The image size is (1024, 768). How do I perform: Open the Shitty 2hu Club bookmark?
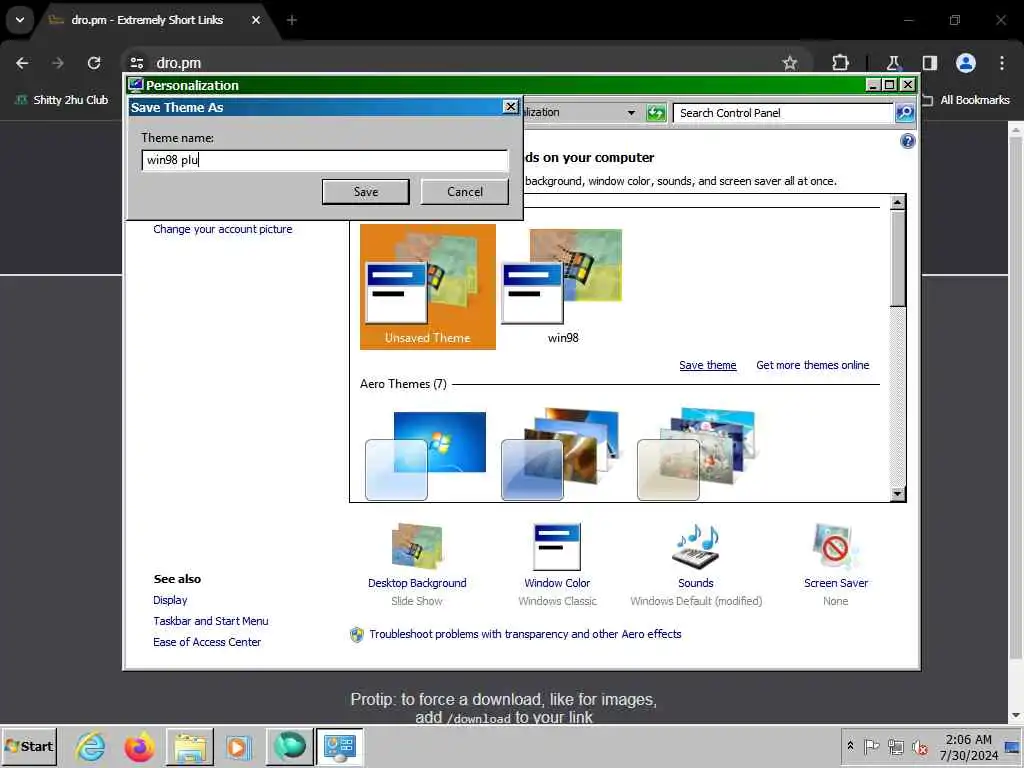tap(61, 100)
